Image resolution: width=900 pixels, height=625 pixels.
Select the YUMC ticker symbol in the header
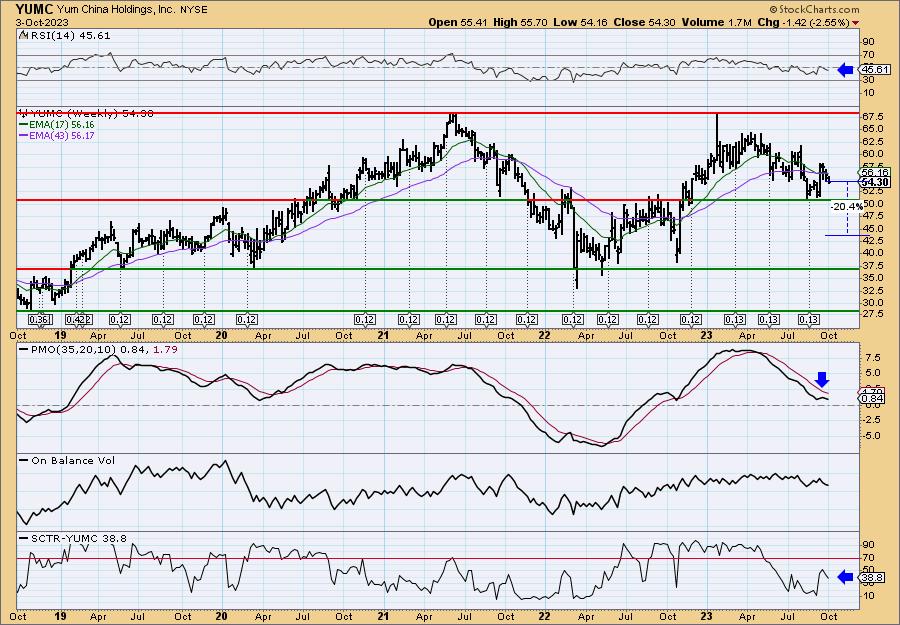[x=34, y=9]
